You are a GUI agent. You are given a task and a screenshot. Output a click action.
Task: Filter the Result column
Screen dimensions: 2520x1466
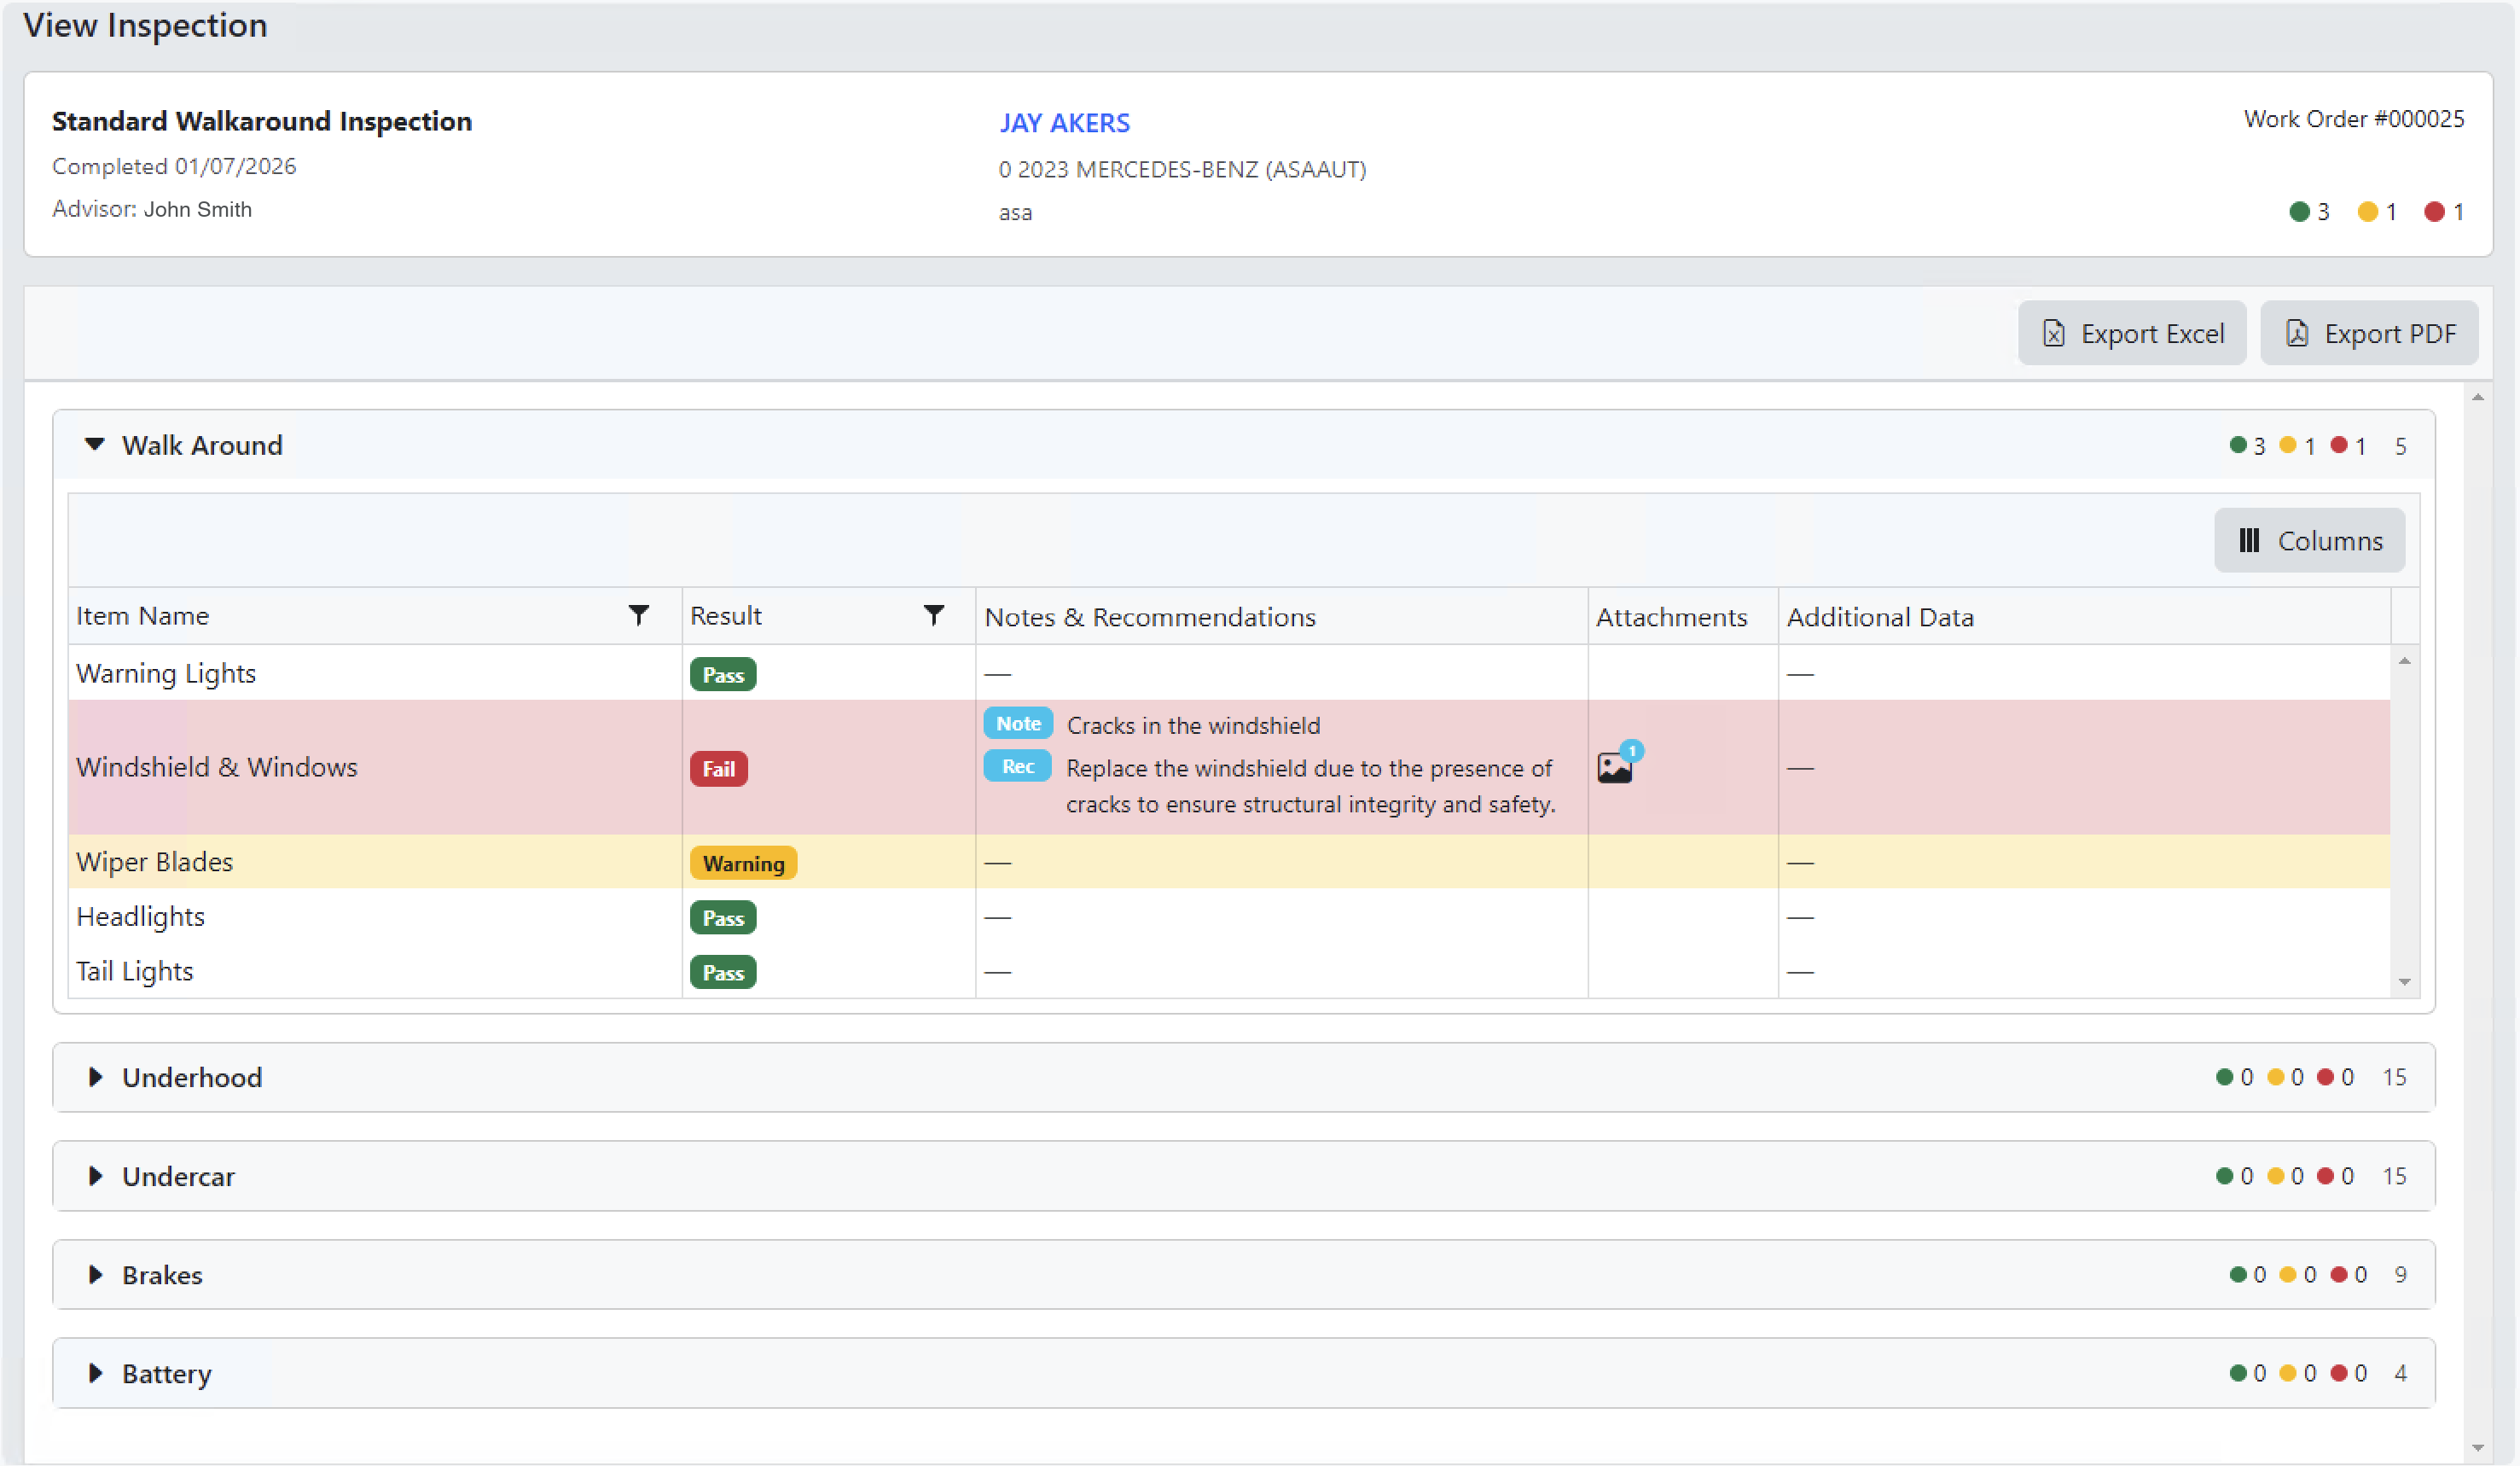[x=933, y=615]
